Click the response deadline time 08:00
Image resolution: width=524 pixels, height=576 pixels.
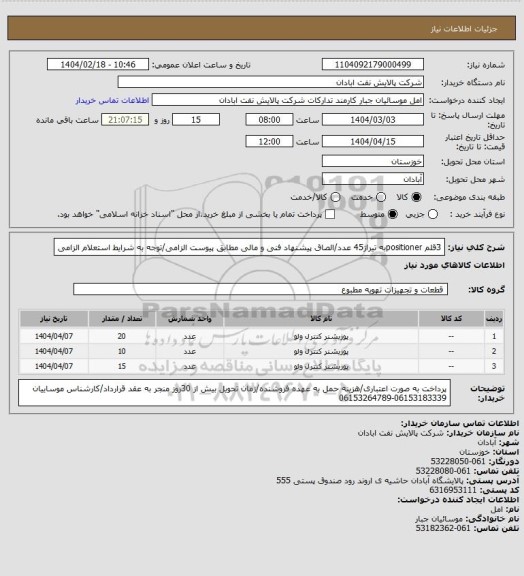(269, 120)
